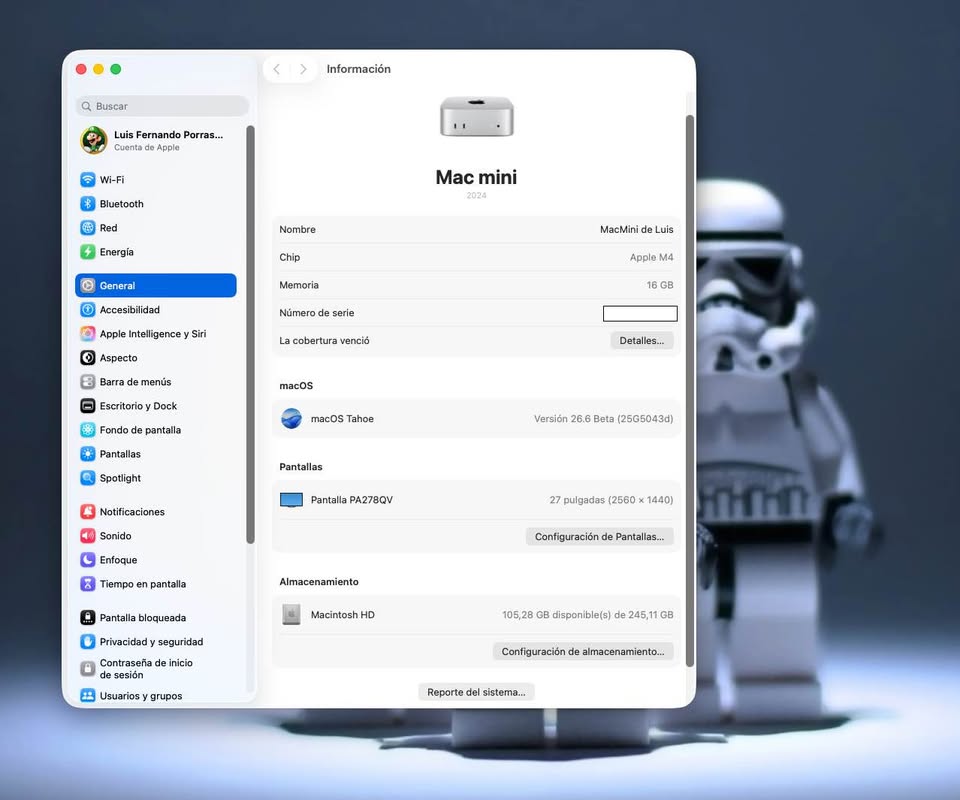
Task: Click the Buscar search field
Action: pyautogui.click(x=162, y=106)
